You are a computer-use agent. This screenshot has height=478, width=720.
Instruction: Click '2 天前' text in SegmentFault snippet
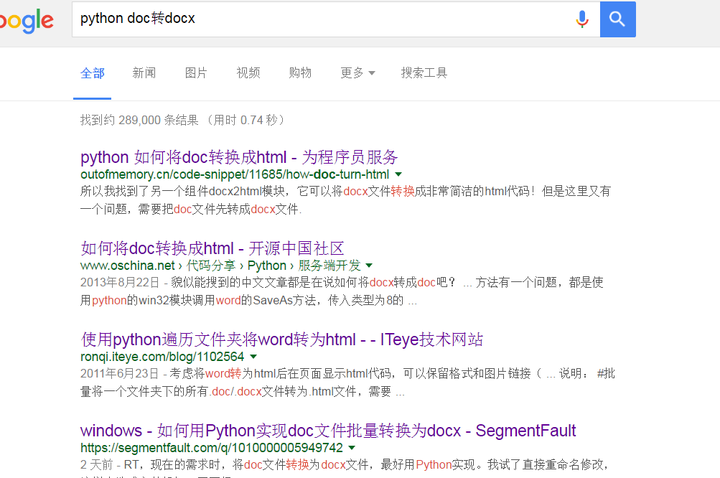pyautogui.click(x=96, y=465)
